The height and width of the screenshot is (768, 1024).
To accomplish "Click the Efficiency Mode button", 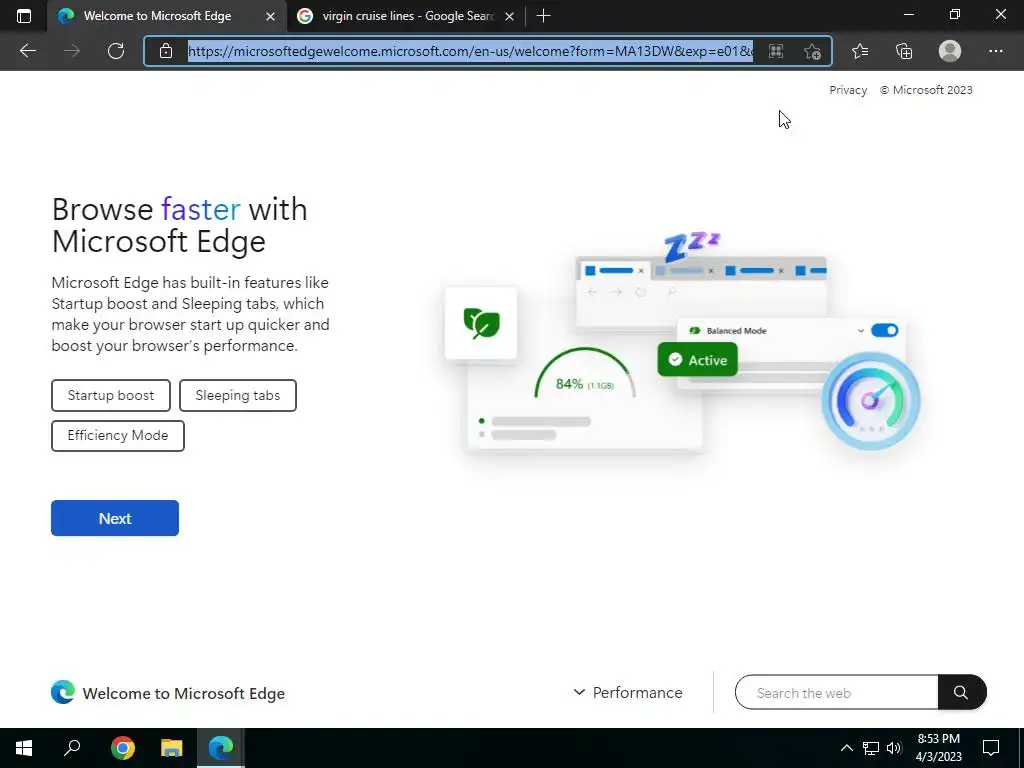I will tap(118, 436).
